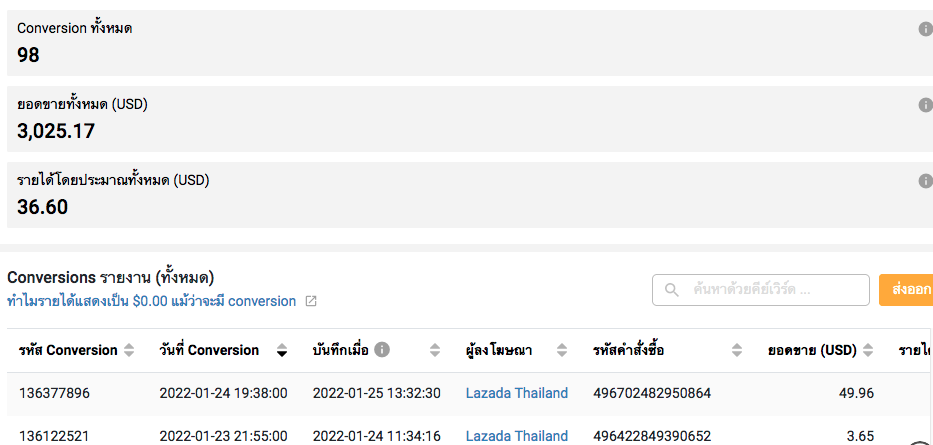The height and width of the screenshot is (445, 933).
Task: Click the ส่งออก export button
Action: coord(906,290)
